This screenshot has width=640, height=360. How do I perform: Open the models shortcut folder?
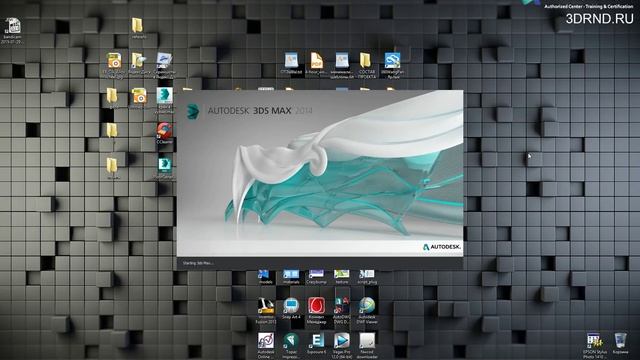tap(265, 277)
